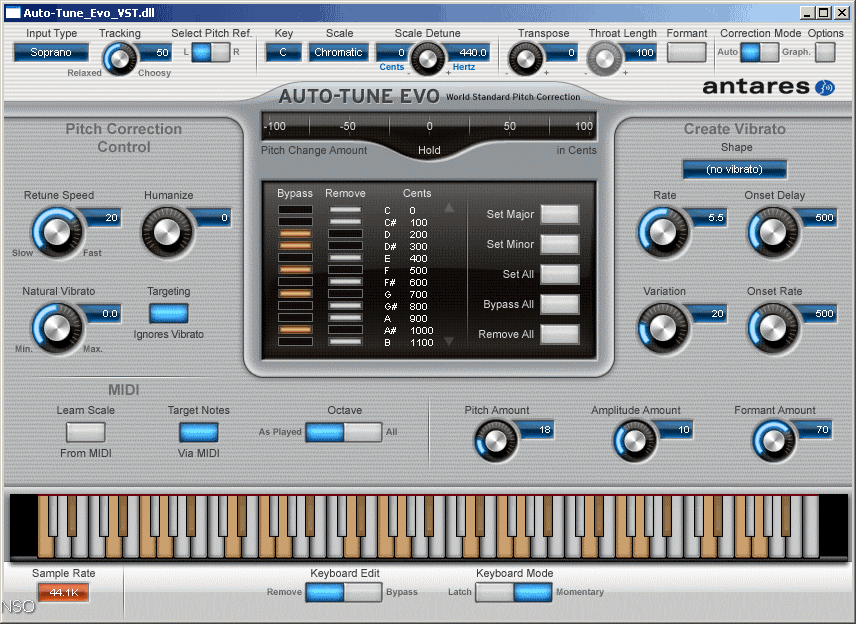Image resolution: width=856 pixels, height=624 pixels.
Task: Toggle Target Notes Via MIDI button
Action: coord(199,432)
